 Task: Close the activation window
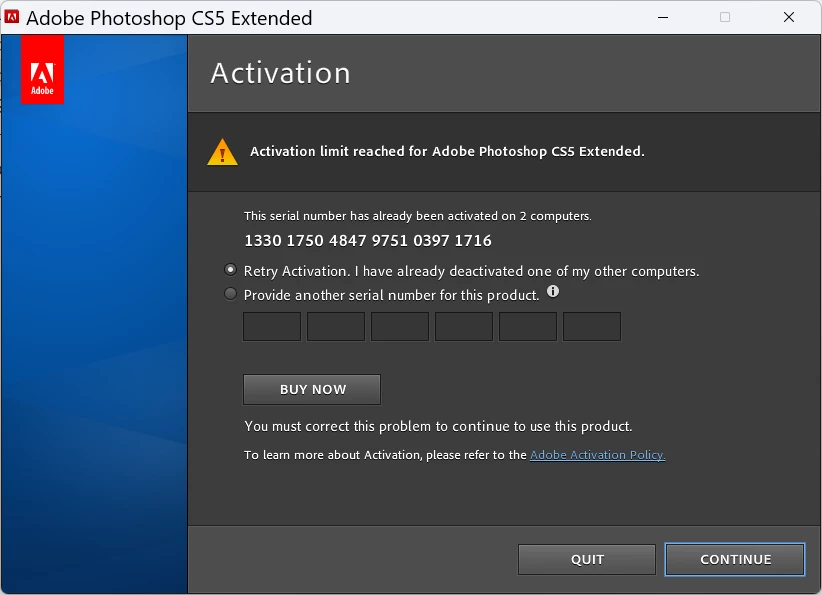click(x=789, y=17)
